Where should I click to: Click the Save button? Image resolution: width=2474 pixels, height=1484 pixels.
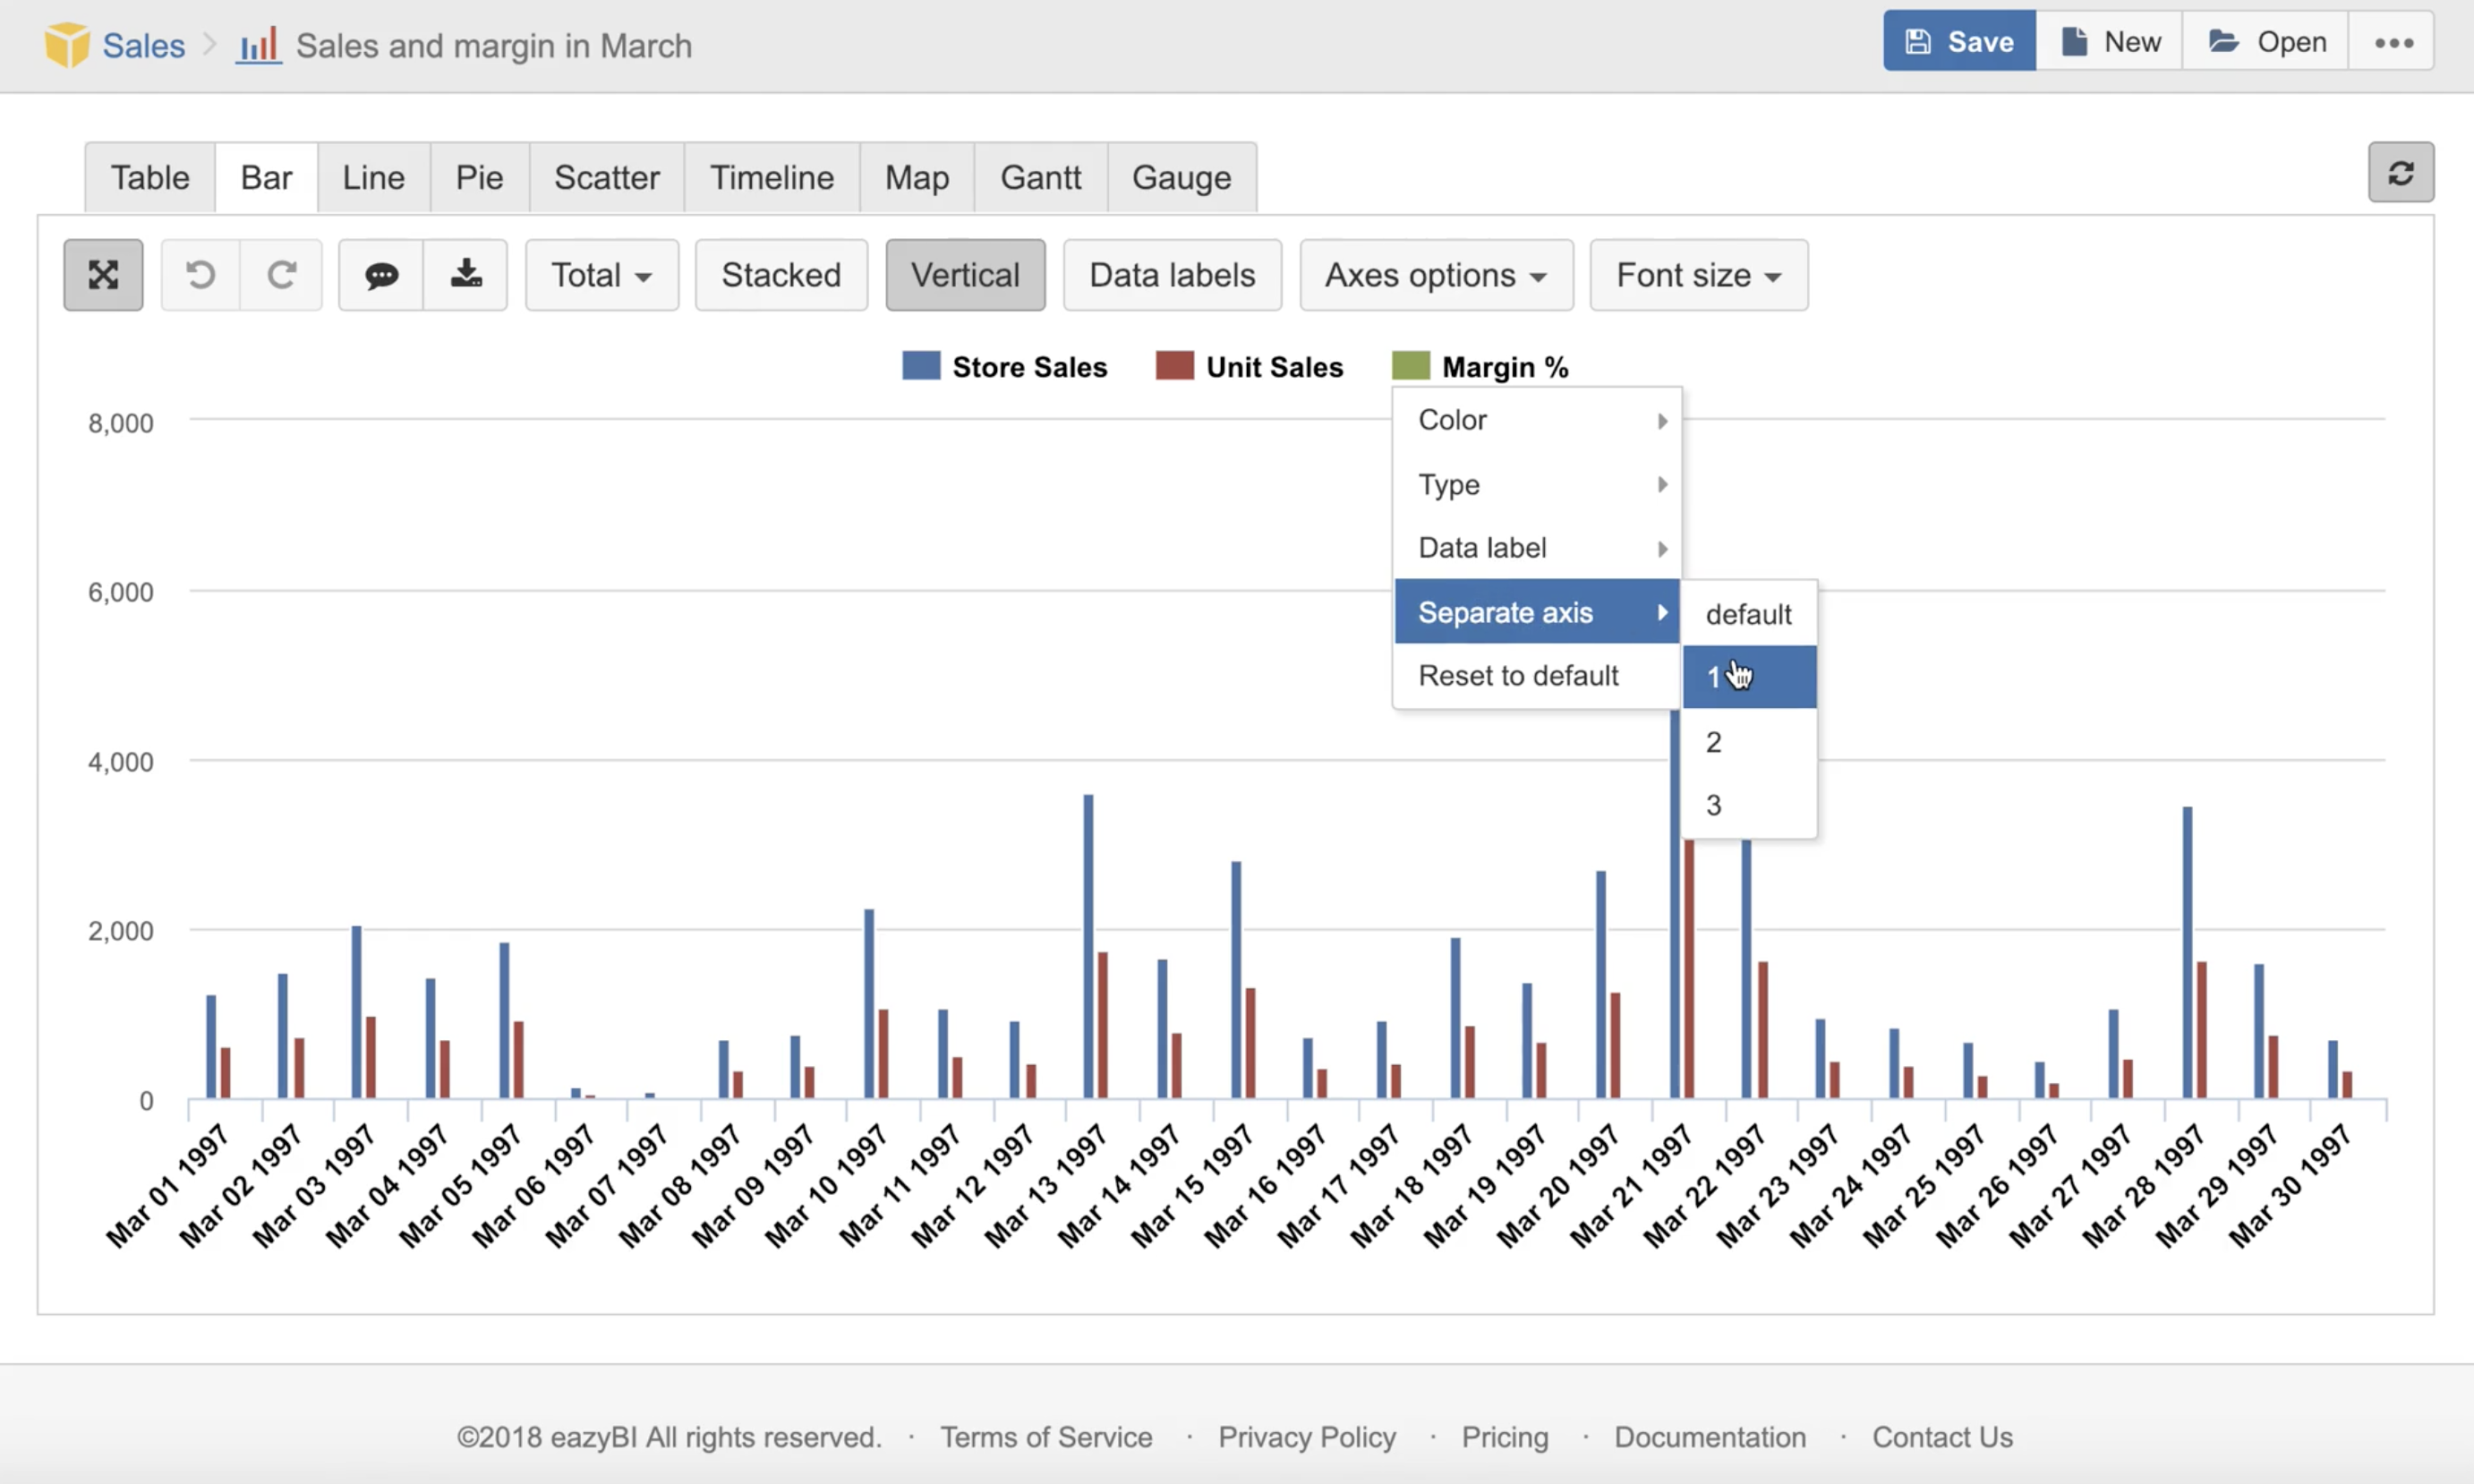[x=1958, y=42]
